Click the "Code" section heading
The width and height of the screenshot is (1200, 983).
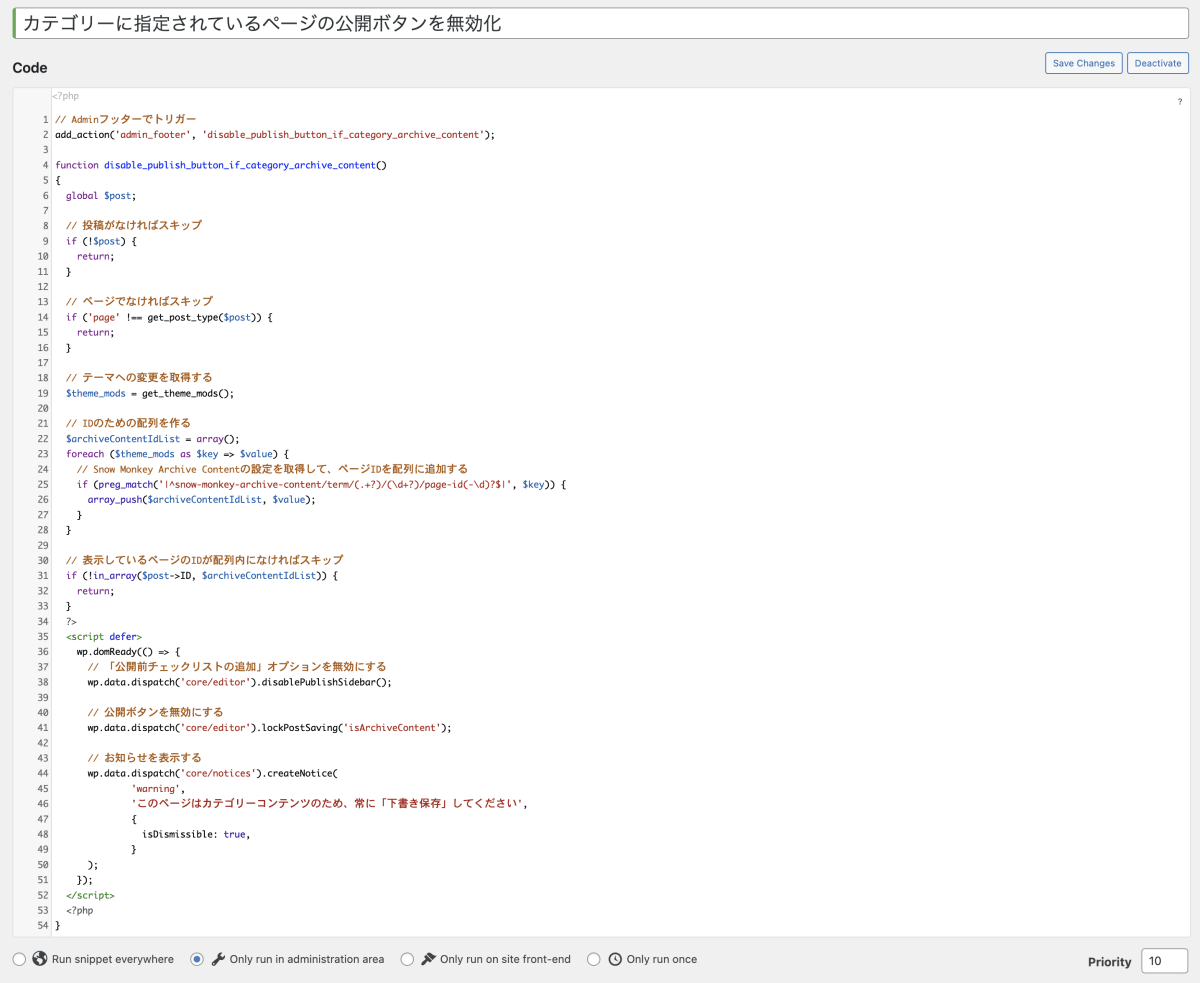30,67
